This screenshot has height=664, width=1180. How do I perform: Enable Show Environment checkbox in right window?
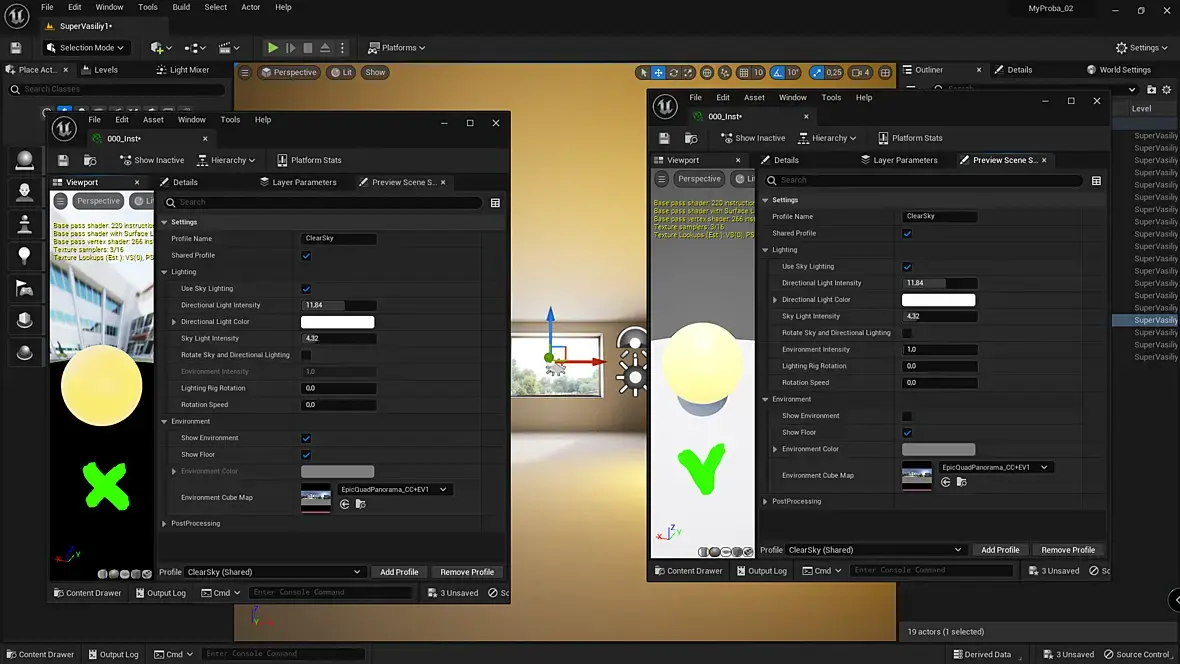tap(907, 416)
